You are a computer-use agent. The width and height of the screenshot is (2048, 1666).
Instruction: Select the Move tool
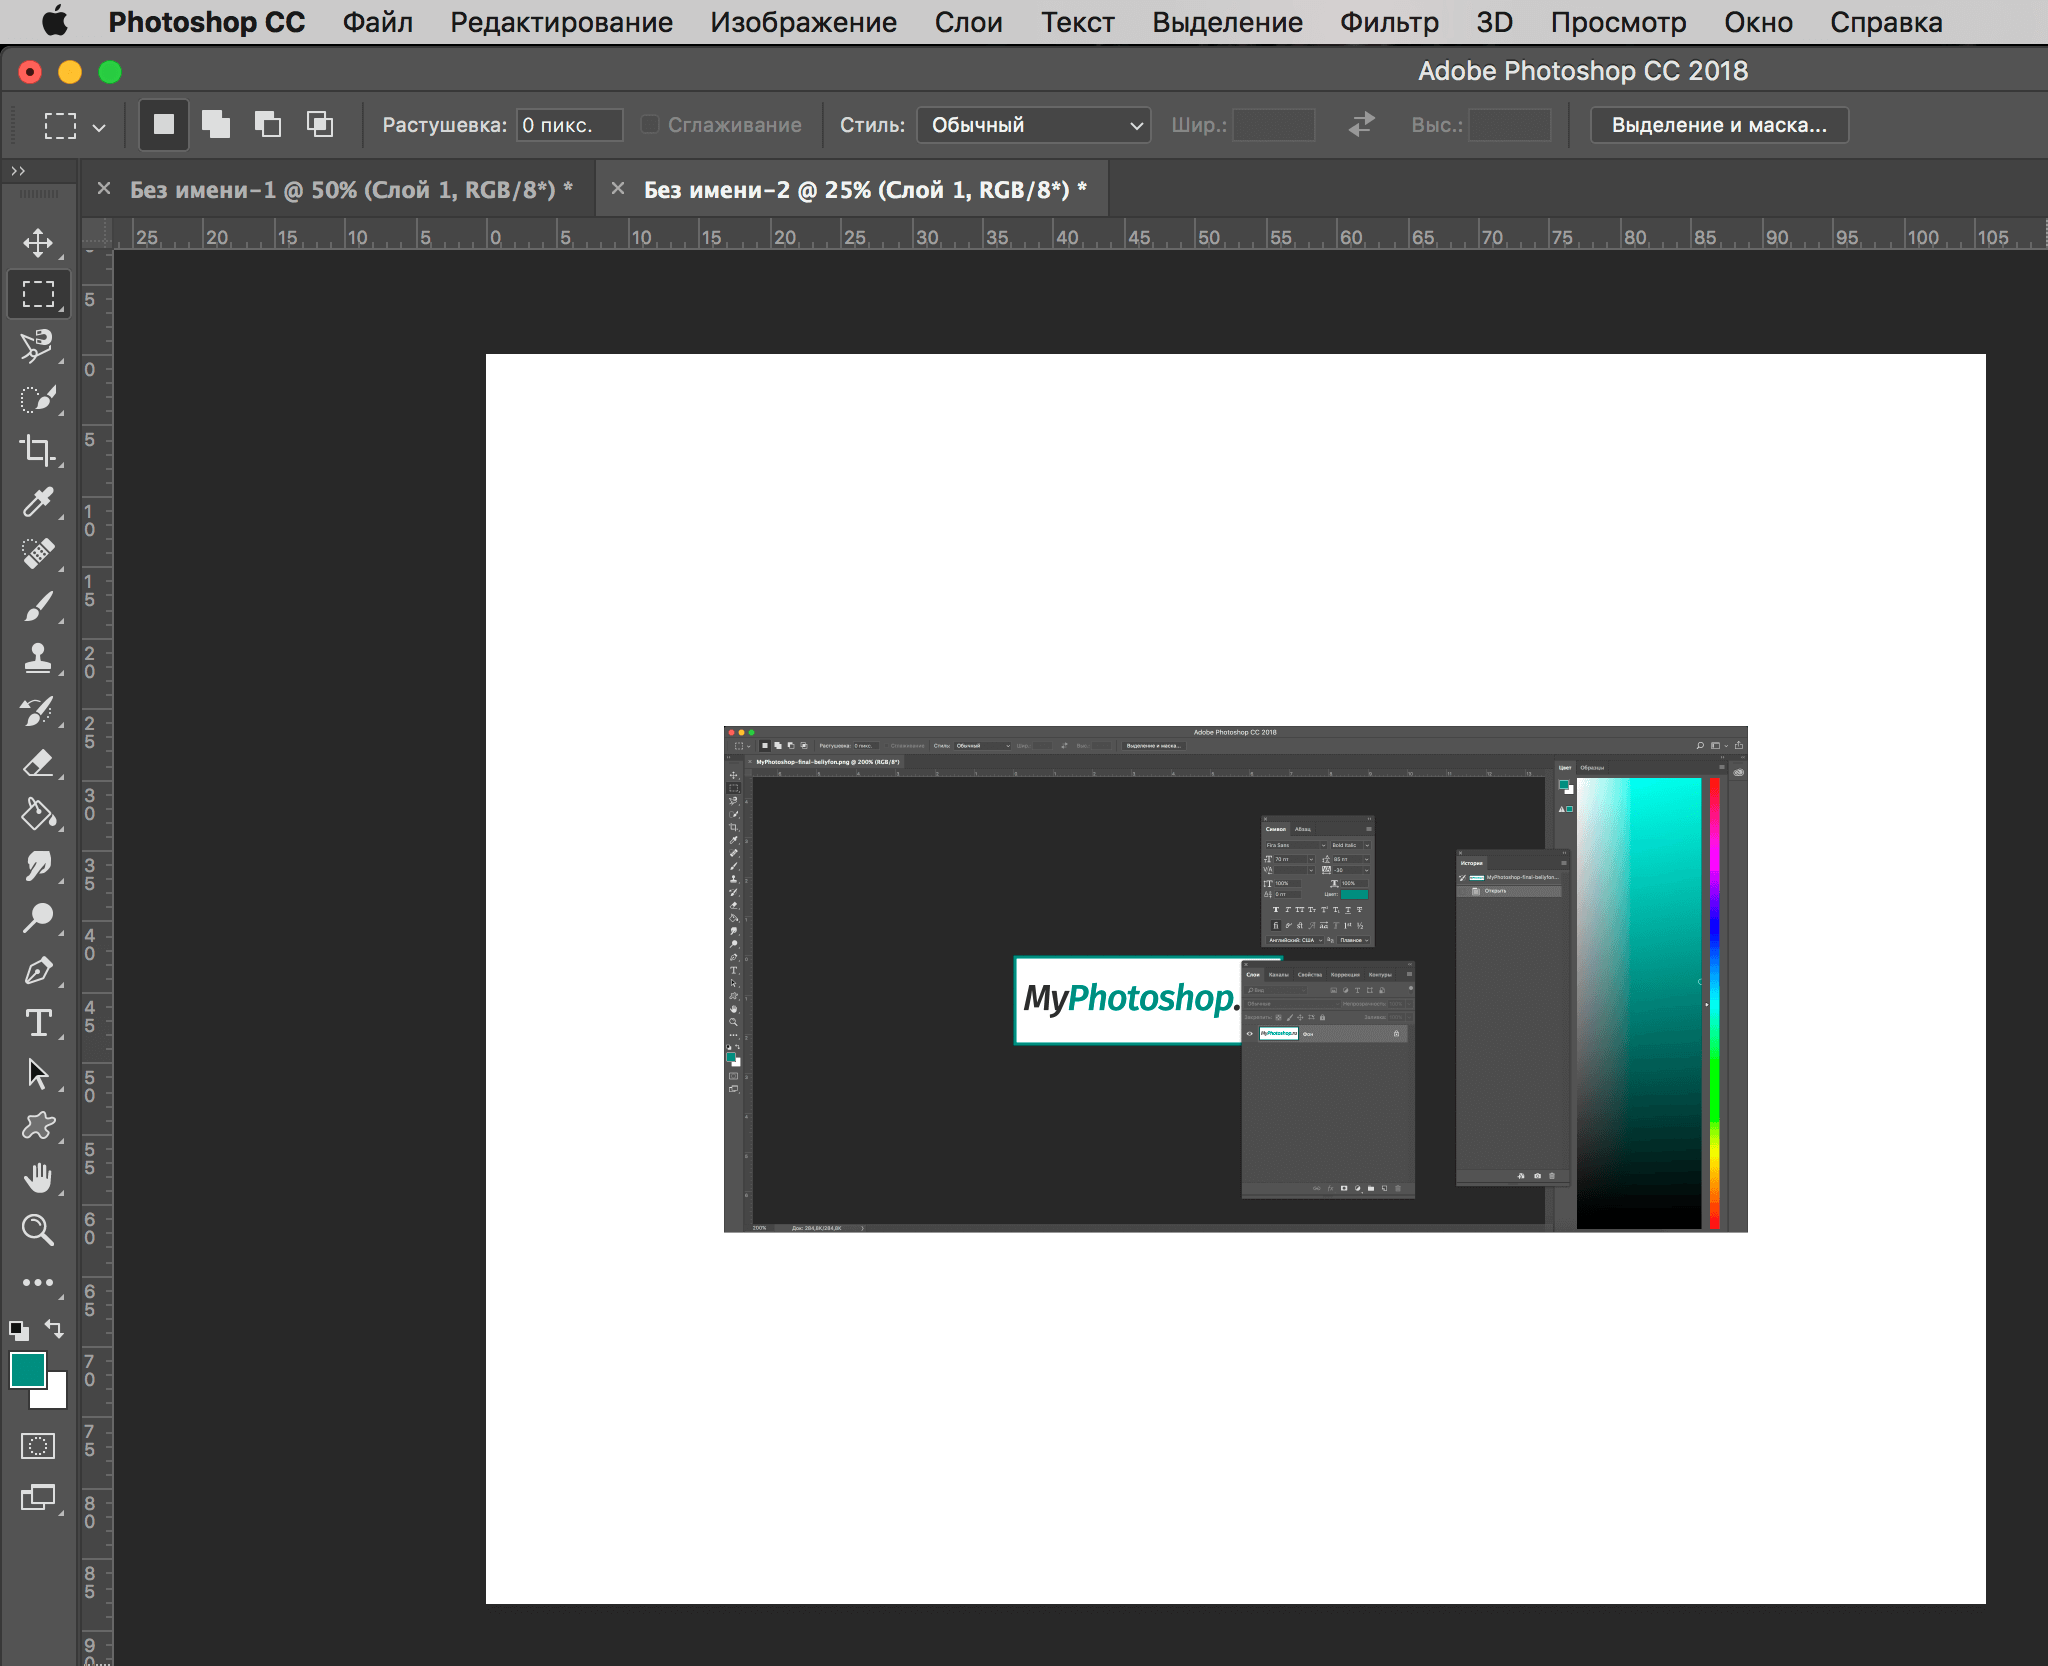coord(38,243)
